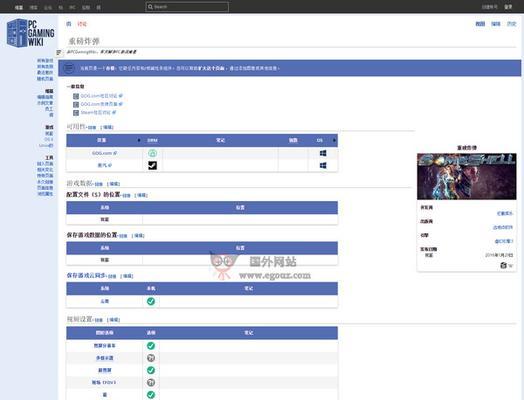Open the Bombshell cover image in infobox
524x400 pixels.
pyautogui.click(x=467, y=176)
